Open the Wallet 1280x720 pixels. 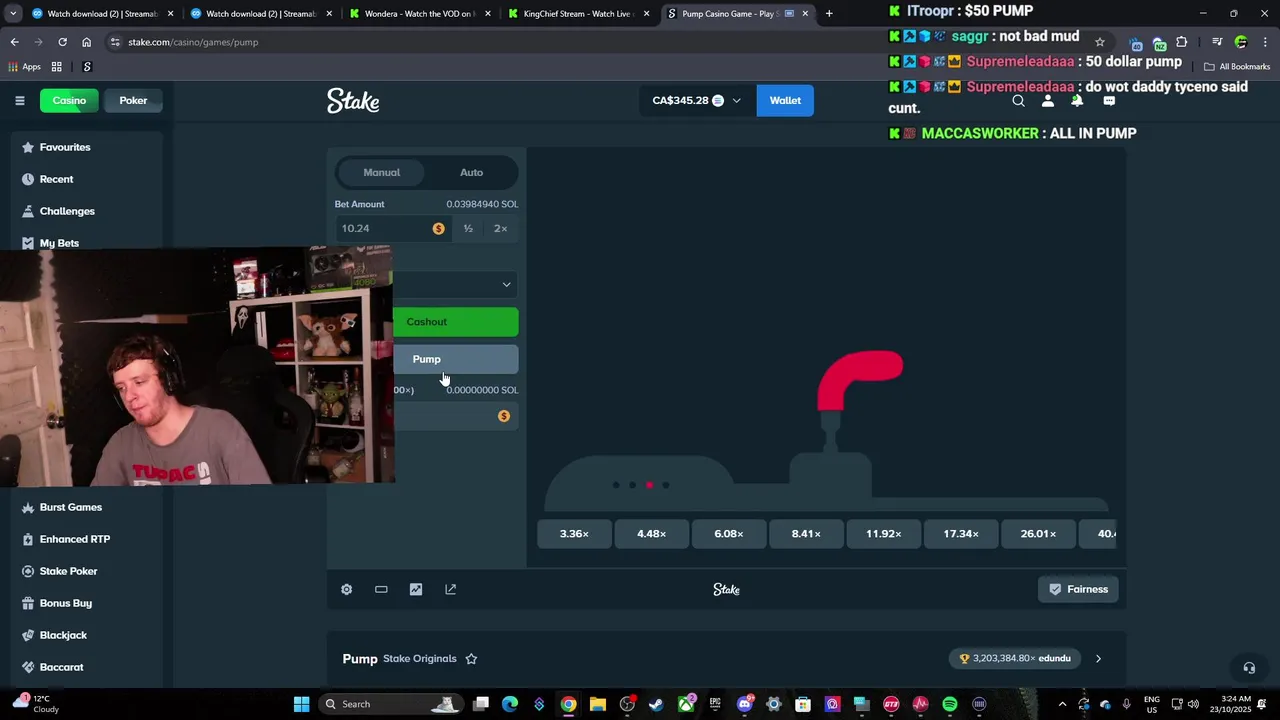(x=785, y=100)
